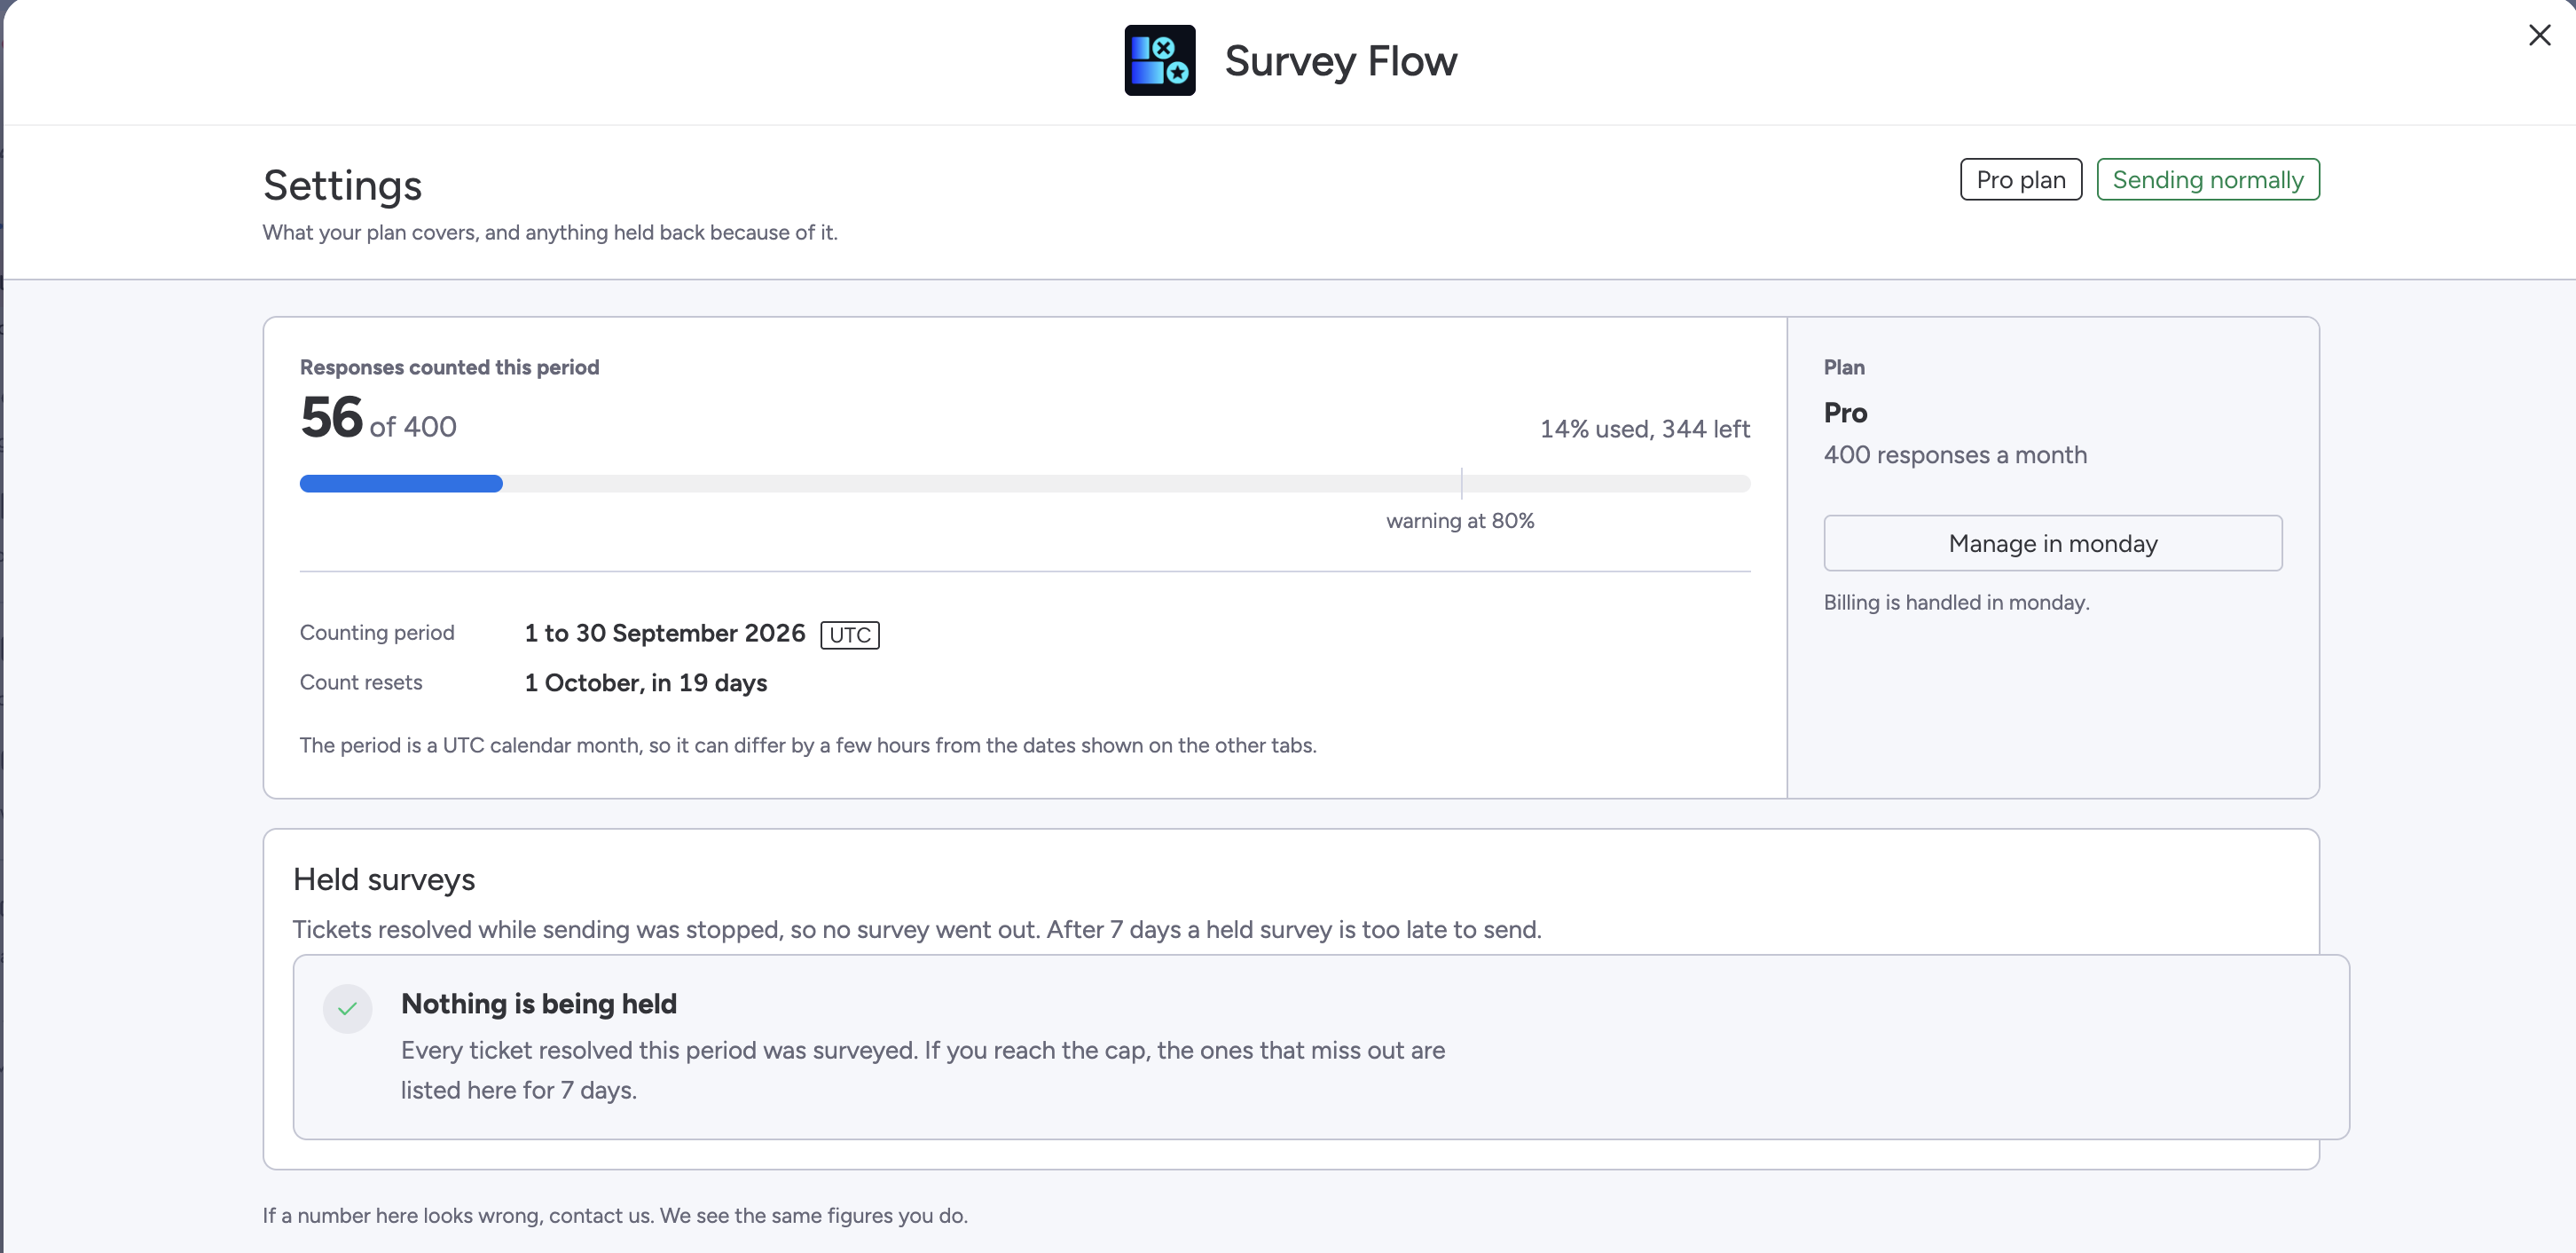Click the Survey Flow app logo icon
Image resolution: width=2576 pixels, height=1253 pixels.
coord(1159,60)
